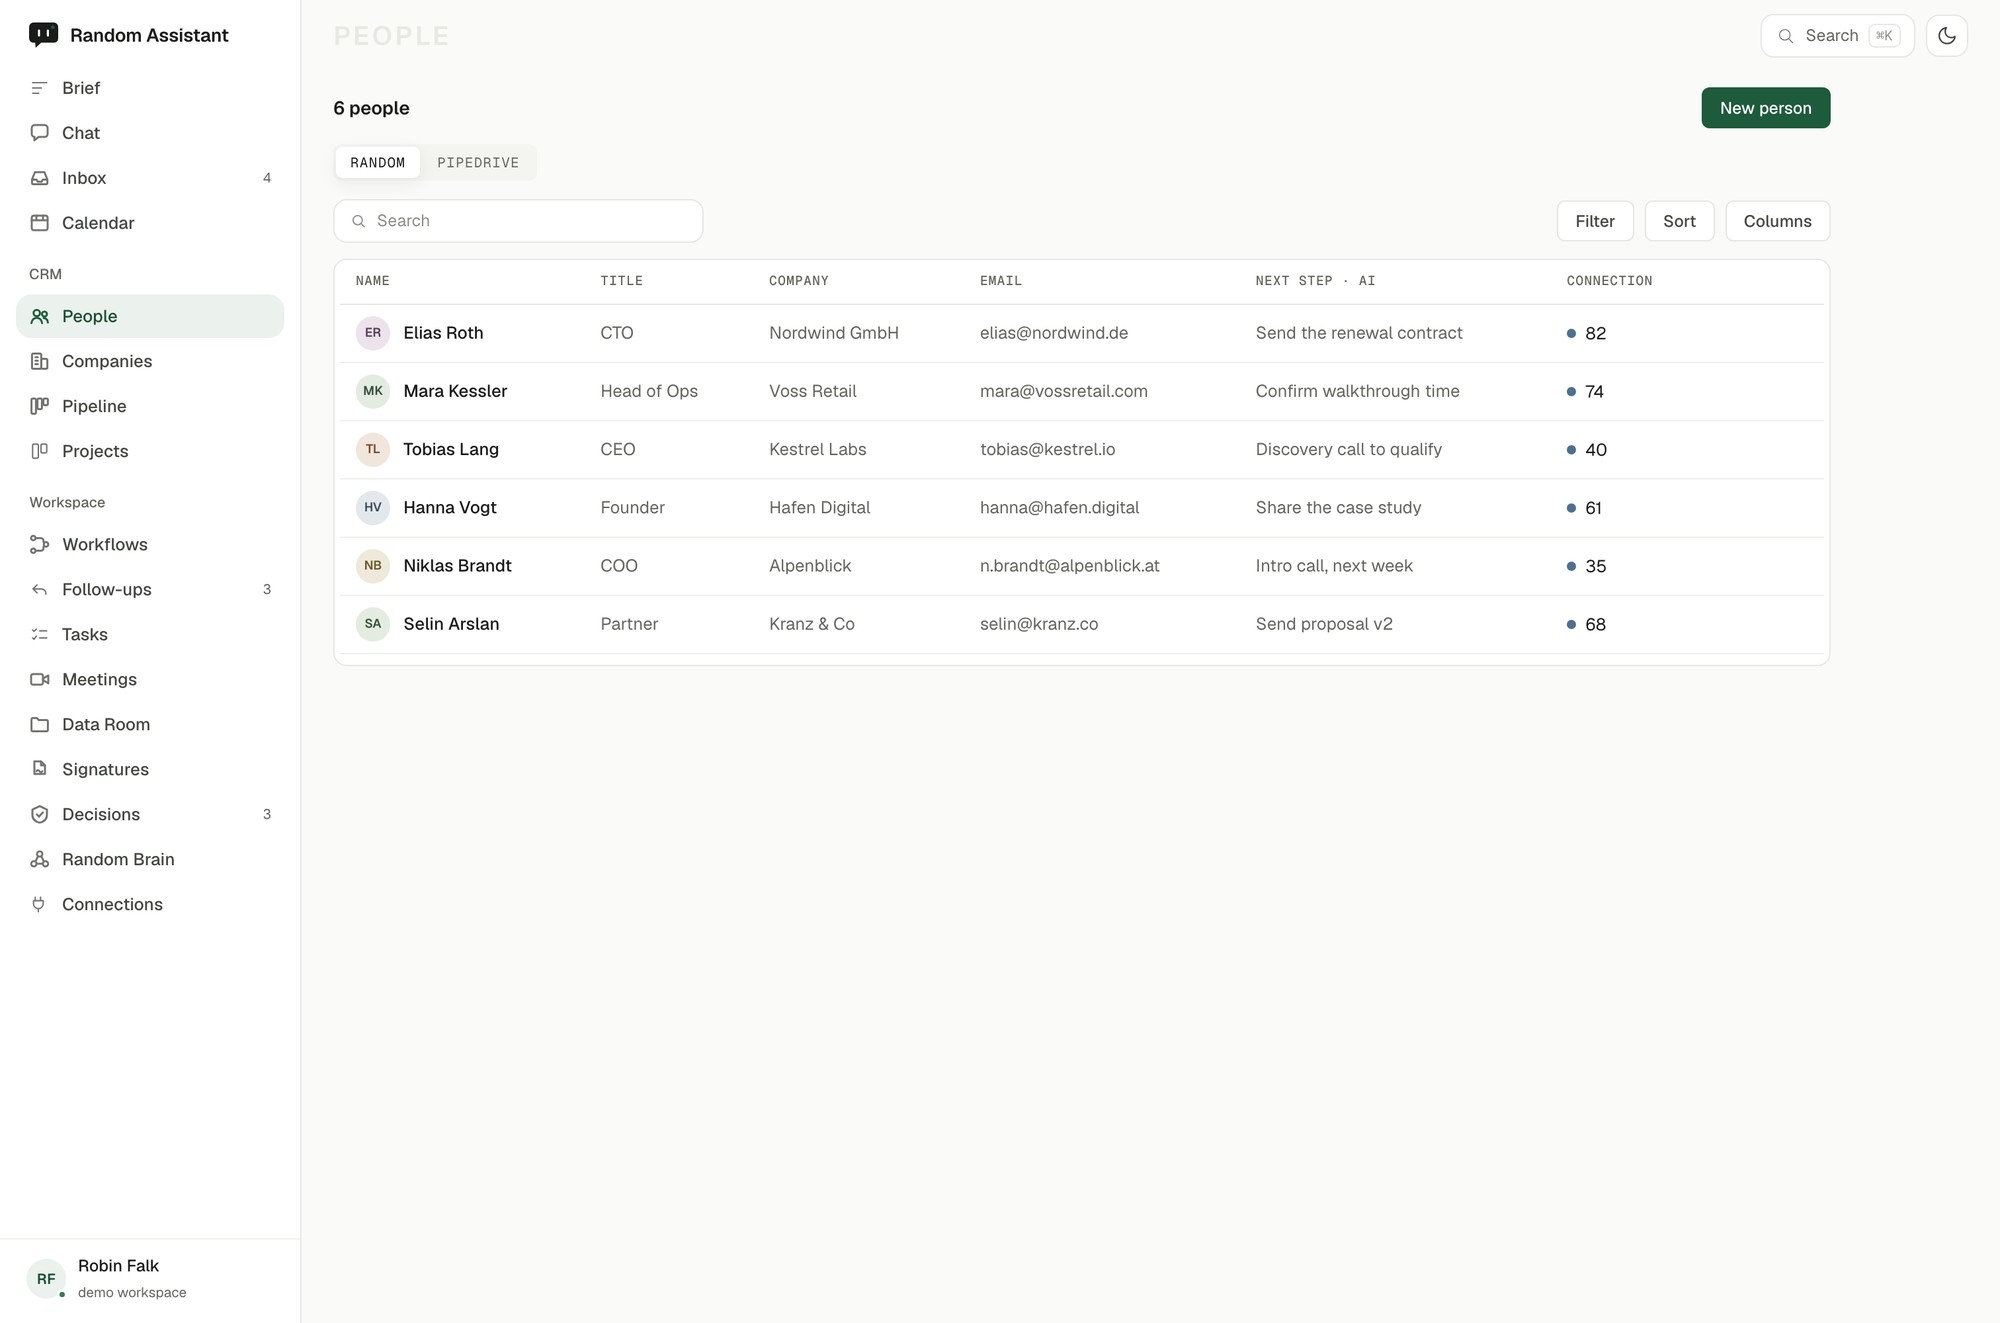The height and width of the screenshot is (1323, 2000).
Task: Click company Alpenblick
Action: 810,565
